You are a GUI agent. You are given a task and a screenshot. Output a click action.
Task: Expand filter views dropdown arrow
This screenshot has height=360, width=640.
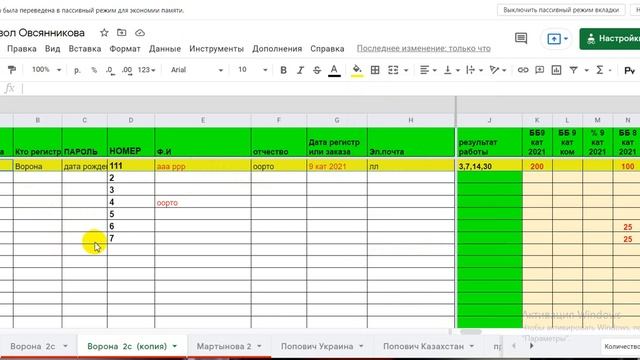[586, 70]
